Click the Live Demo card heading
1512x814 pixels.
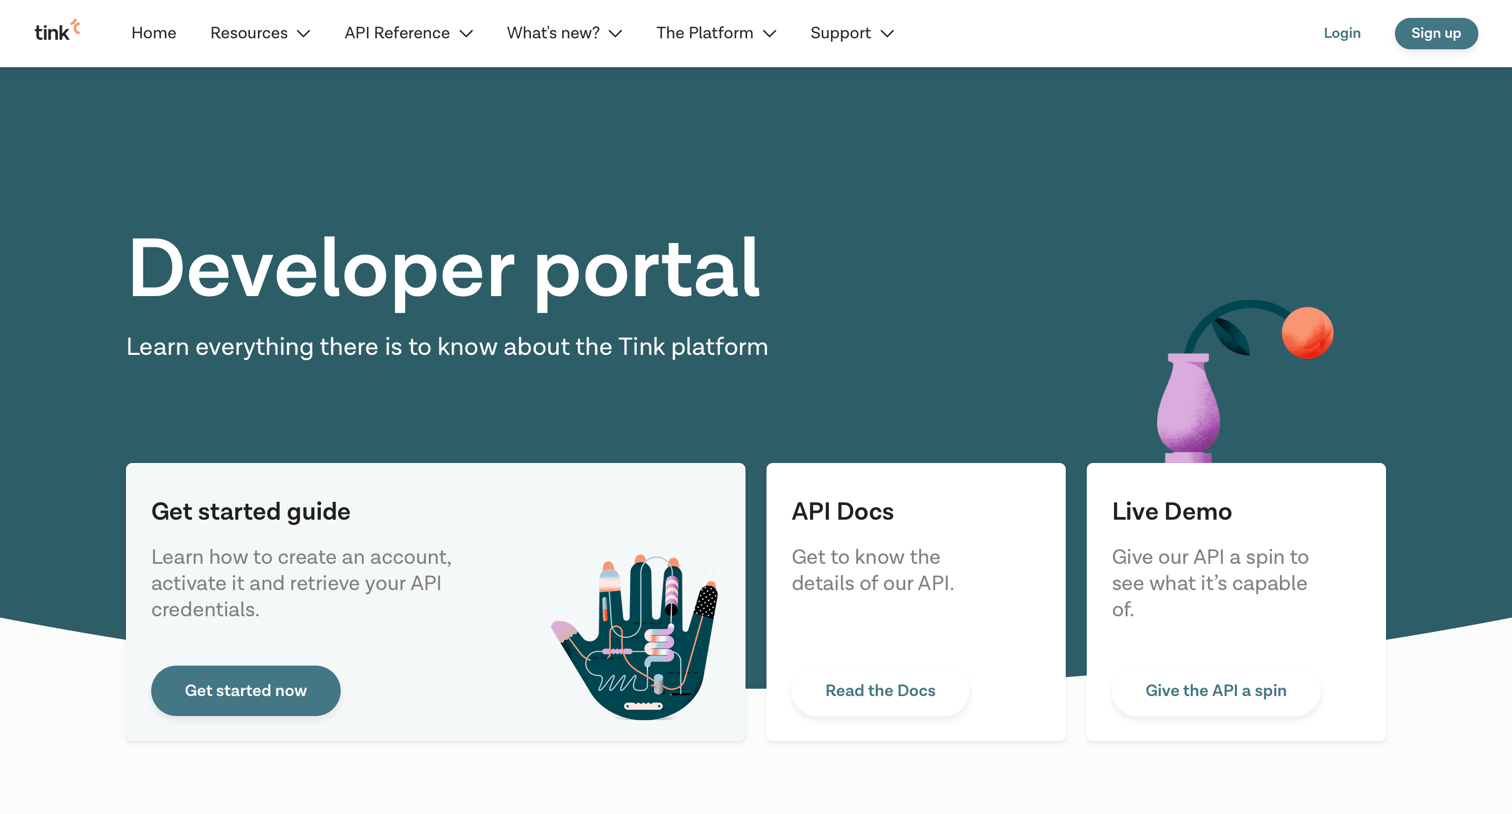[1172, 512]
